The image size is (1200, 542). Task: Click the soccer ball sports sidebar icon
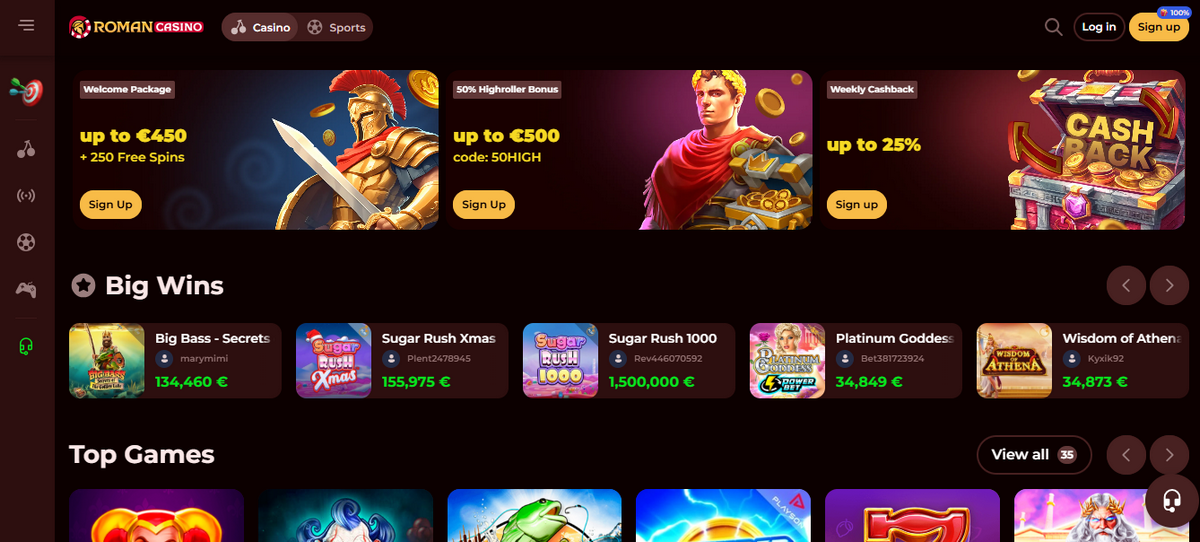pos(26,242)
